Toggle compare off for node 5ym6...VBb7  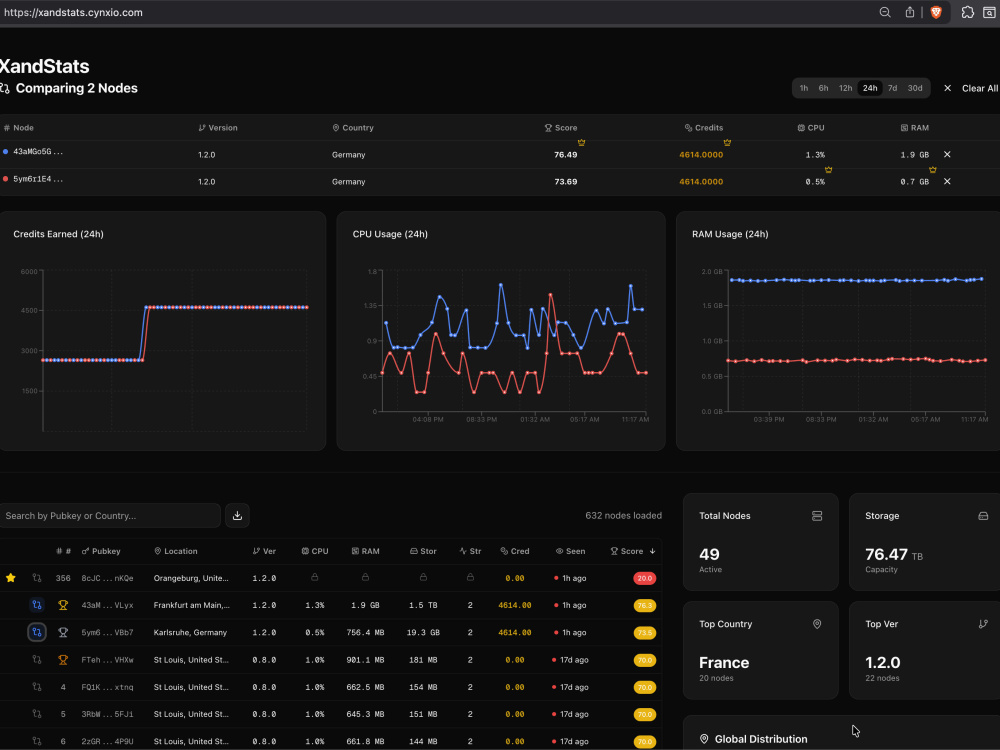(37, 632)
